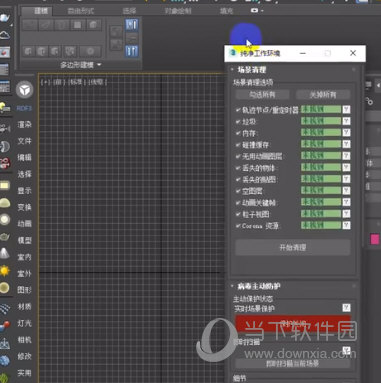Uncheck the 内存 checkbox
381x383 pixels.
pyautogui.click(x=238, y=133)
